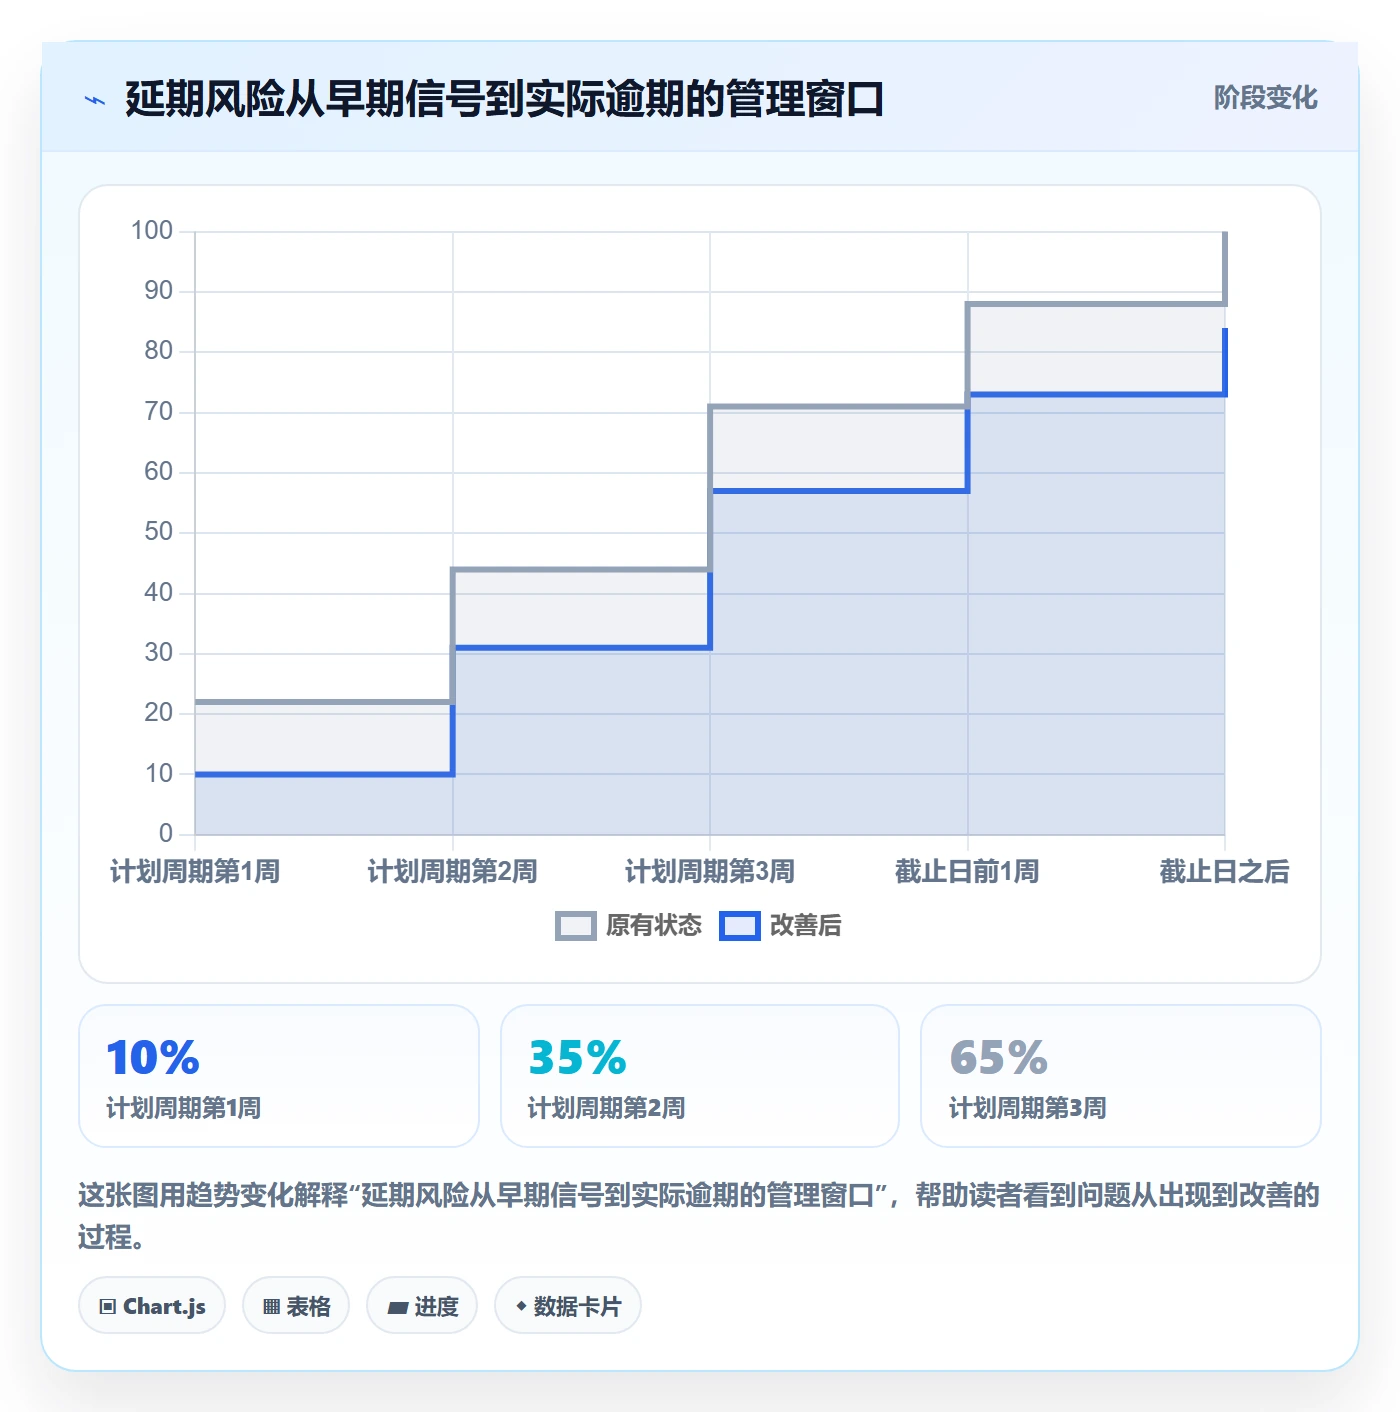Viewport: 1400px width, 1412px height.
Task: Open the 35% 计划周期第2周 stat card
Action: [x=700, y=1076]
